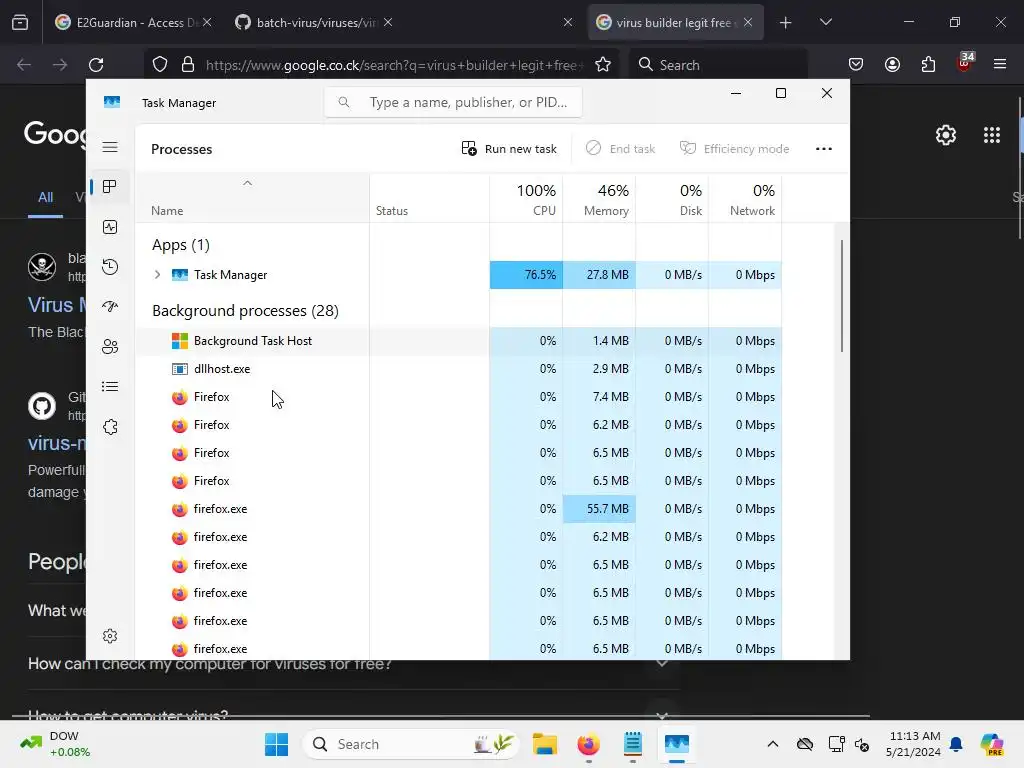Open Performance page icon in sidebar
This screenshot has height=768, width=1024.
tap(110, 227)
